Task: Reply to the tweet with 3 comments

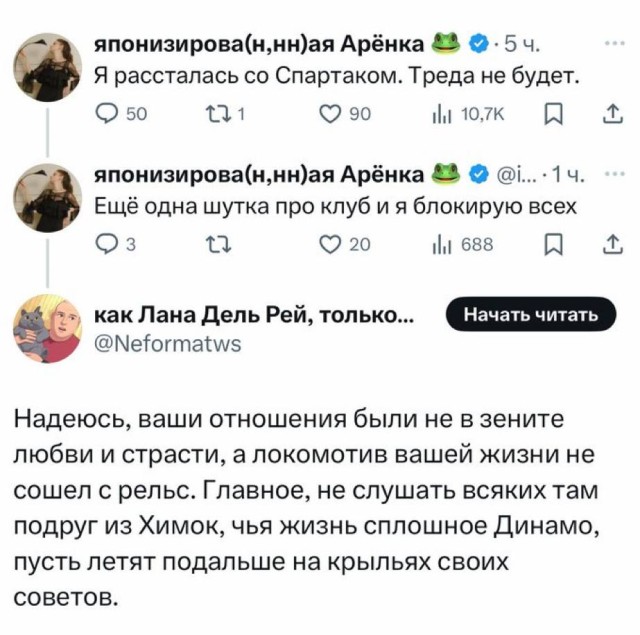Action: click(x=116, y=244)
